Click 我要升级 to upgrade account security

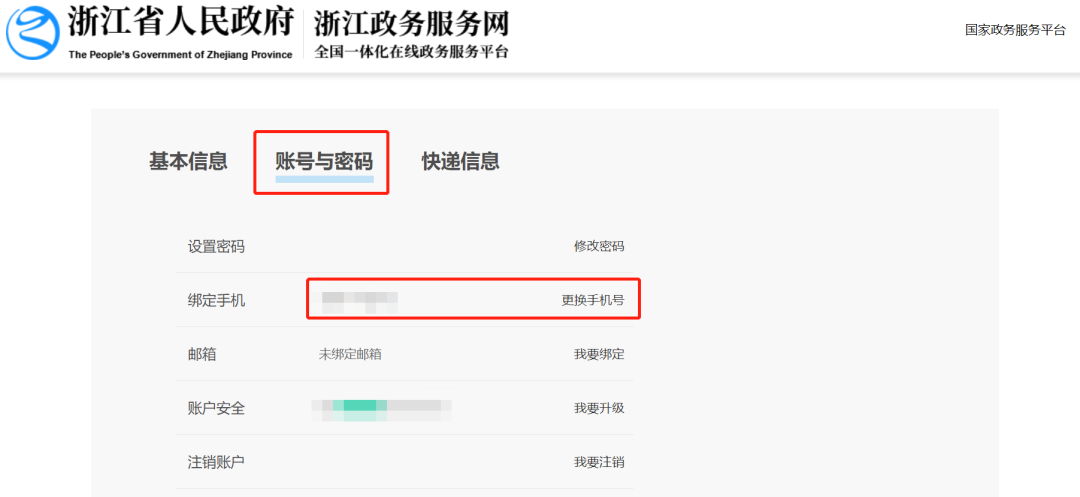click(599, 408)
